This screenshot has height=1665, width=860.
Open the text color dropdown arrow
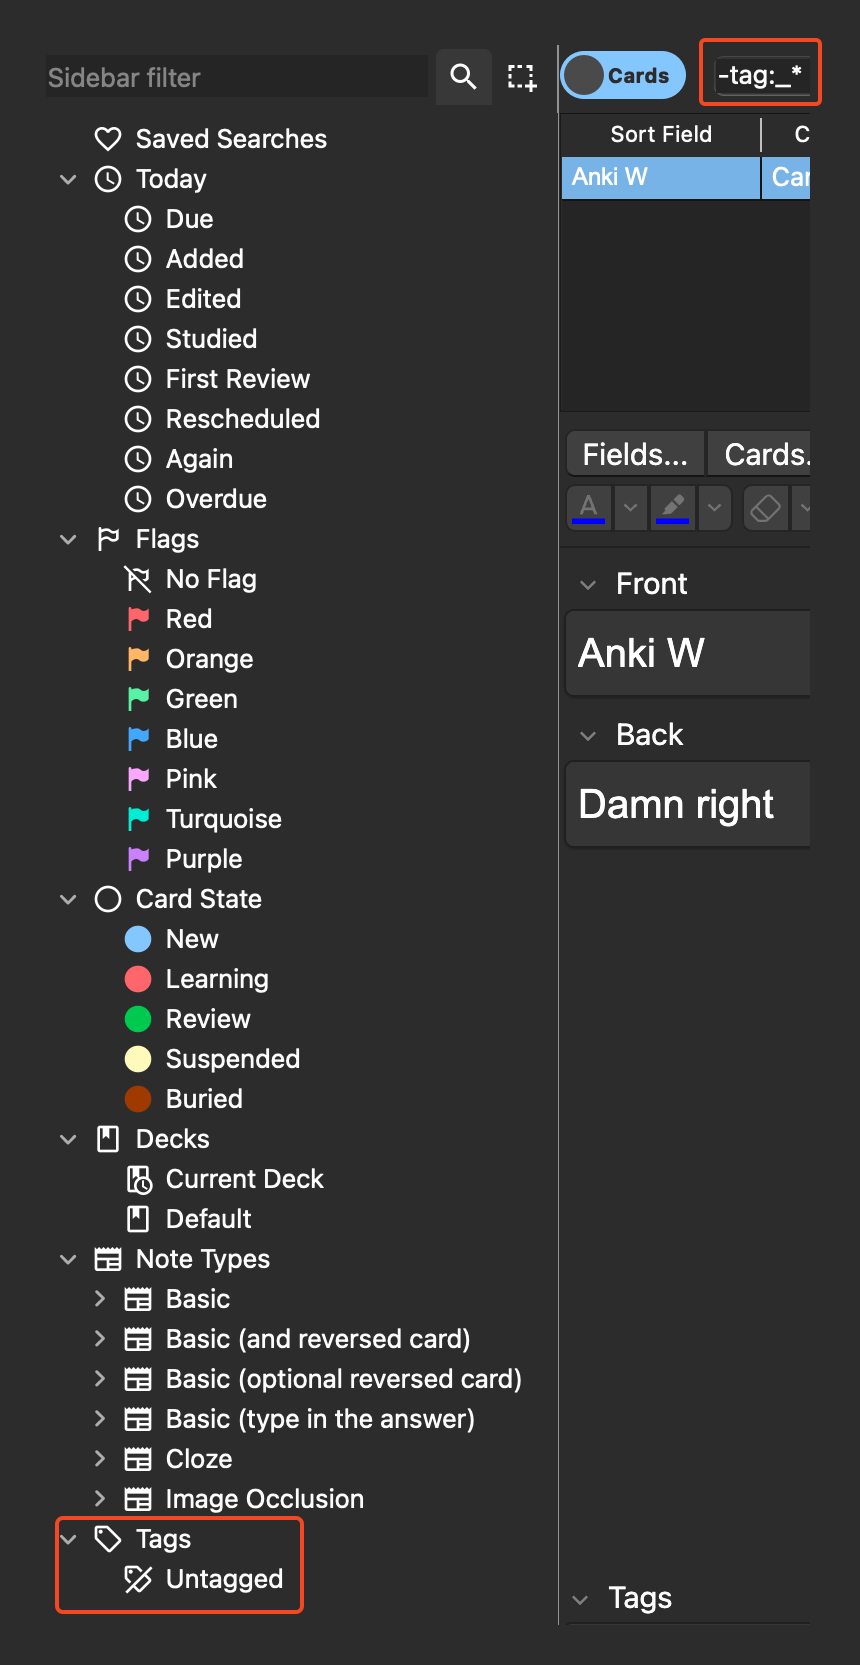tap(630, 507)
